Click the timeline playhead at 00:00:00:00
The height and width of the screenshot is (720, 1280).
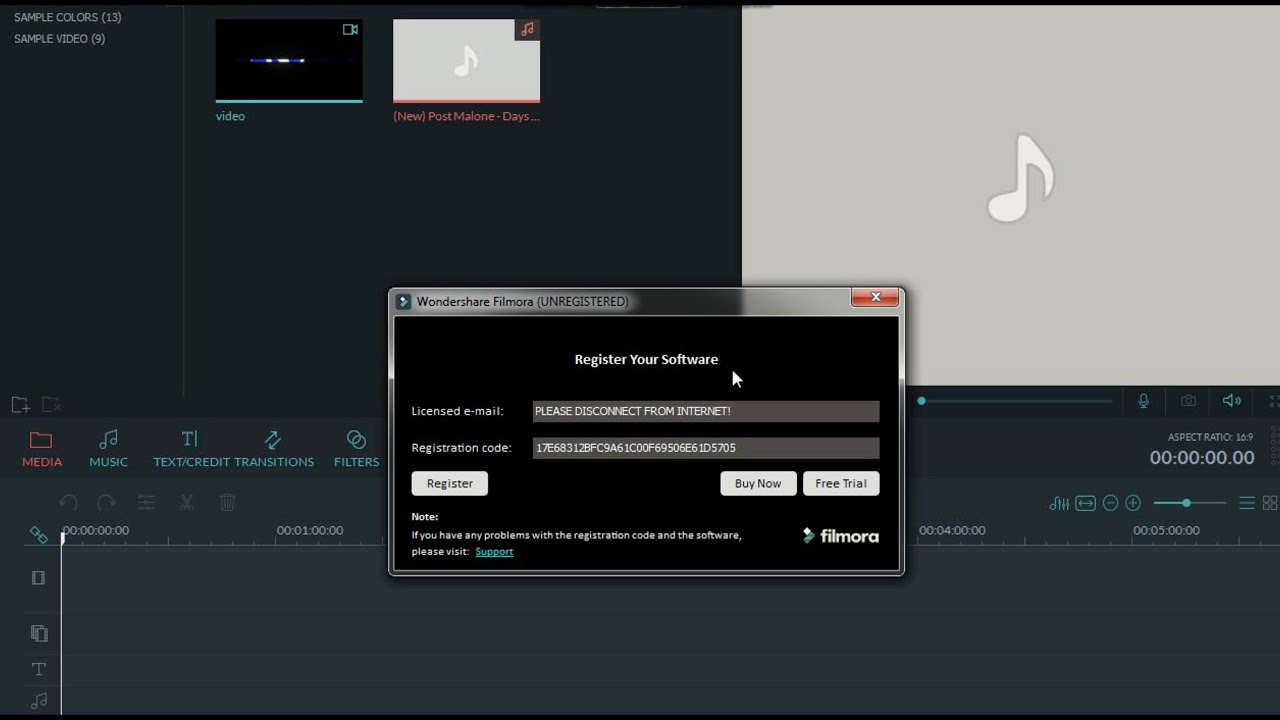pos(62,539)
